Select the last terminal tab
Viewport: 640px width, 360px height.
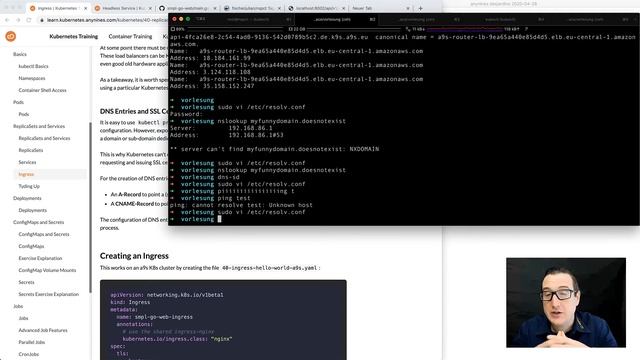click(x=588, y=19)
